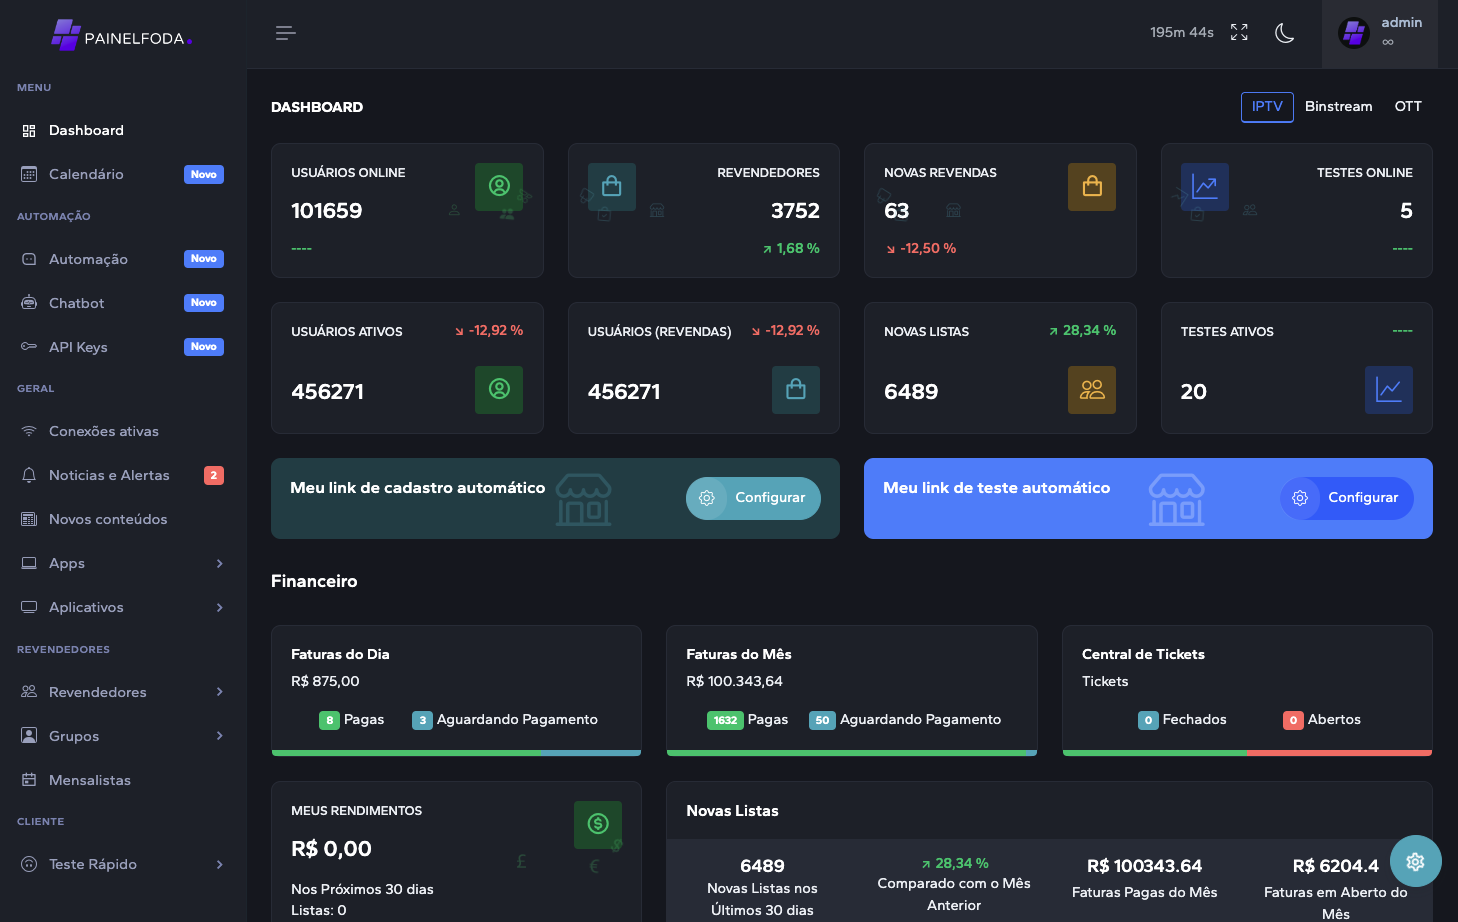Configure the automatic test link
The height and width of the screenshot is (922, 1458).
point(1346,498)
